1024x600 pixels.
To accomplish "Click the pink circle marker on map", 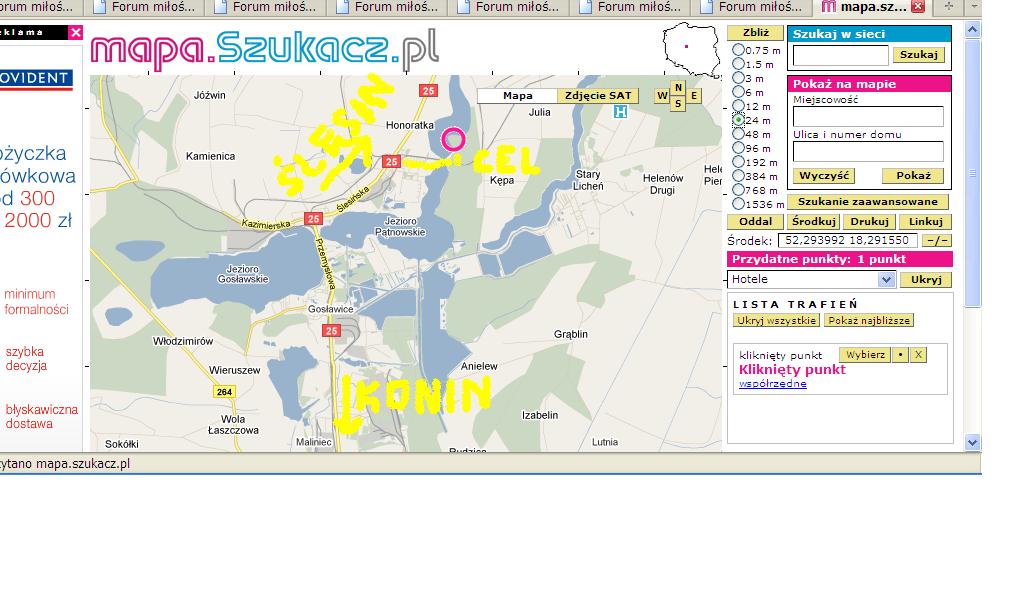I will point(453,139).
